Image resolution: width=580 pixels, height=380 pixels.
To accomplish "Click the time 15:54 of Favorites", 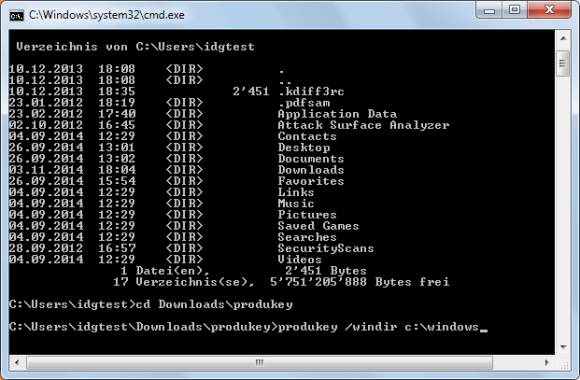I will (117, 181).
